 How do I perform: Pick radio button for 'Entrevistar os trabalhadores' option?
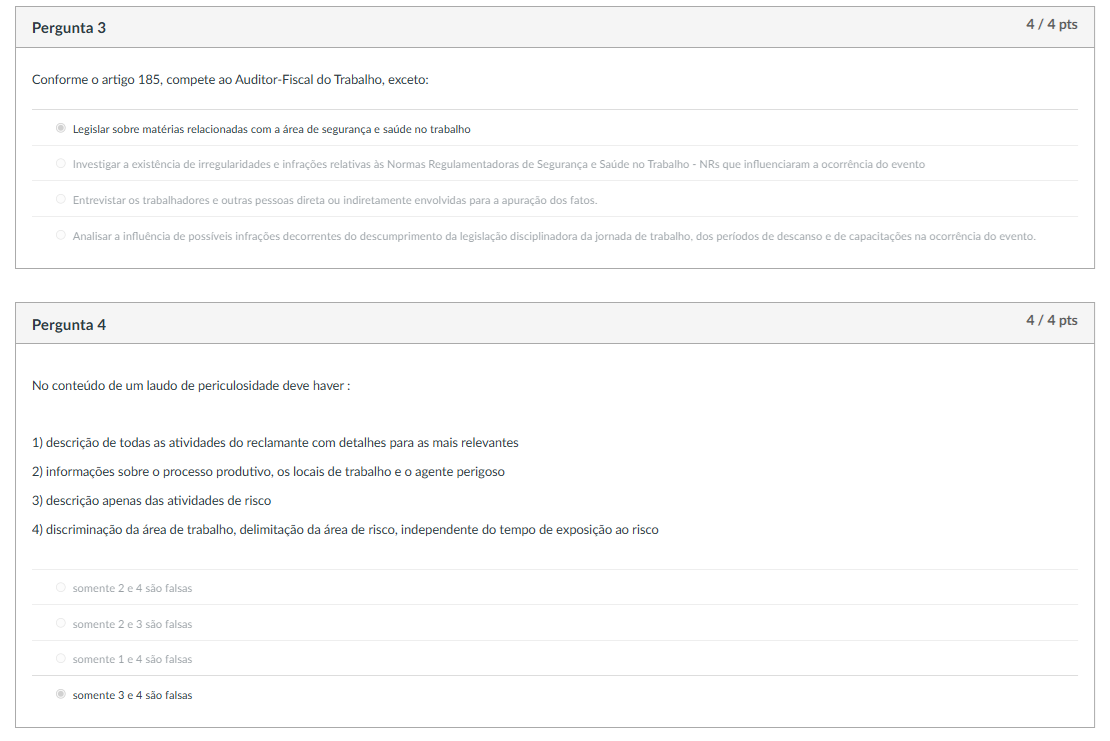point(61,200)
